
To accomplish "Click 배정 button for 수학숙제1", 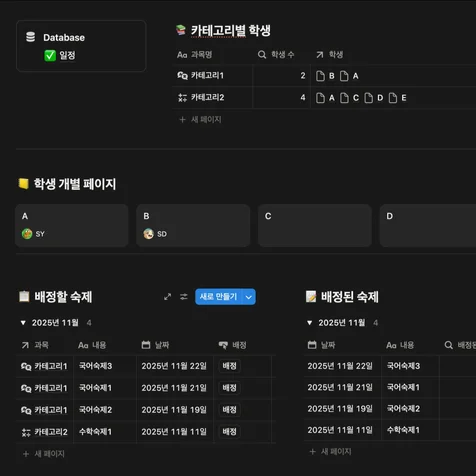I will [x=229, y=432].
